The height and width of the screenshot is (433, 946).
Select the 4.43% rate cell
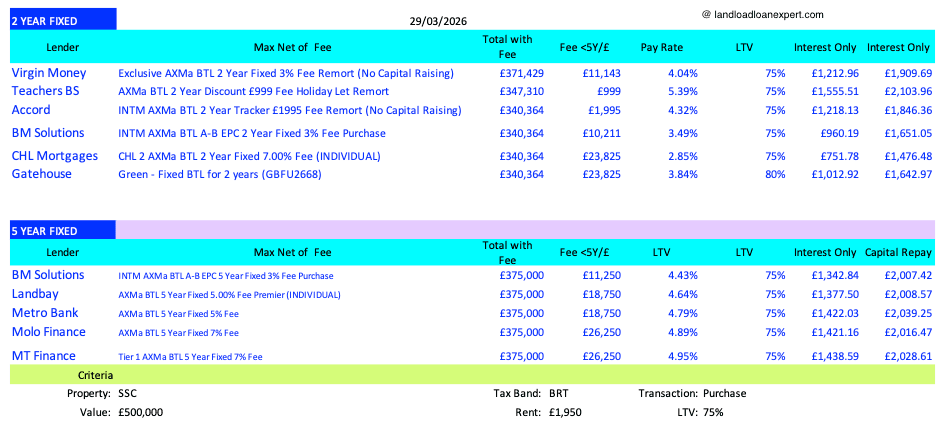(684, 275)
